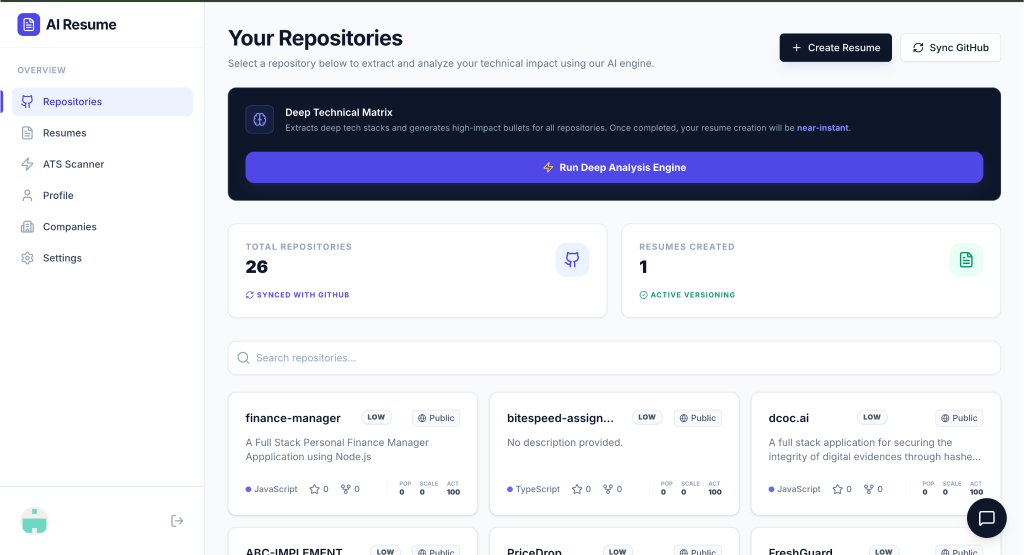Click the JavaScript label on finance-manager
This screenshot has width=1024, height=555.
(275, 489)
